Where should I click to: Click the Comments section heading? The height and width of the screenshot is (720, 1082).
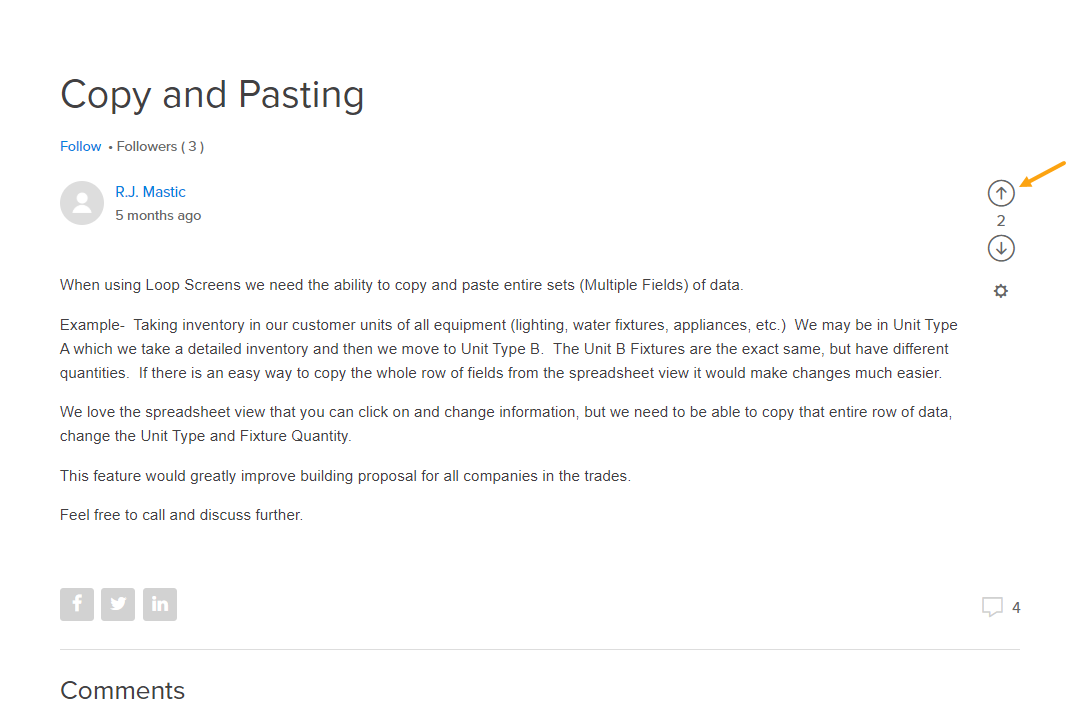pos(122,691)
